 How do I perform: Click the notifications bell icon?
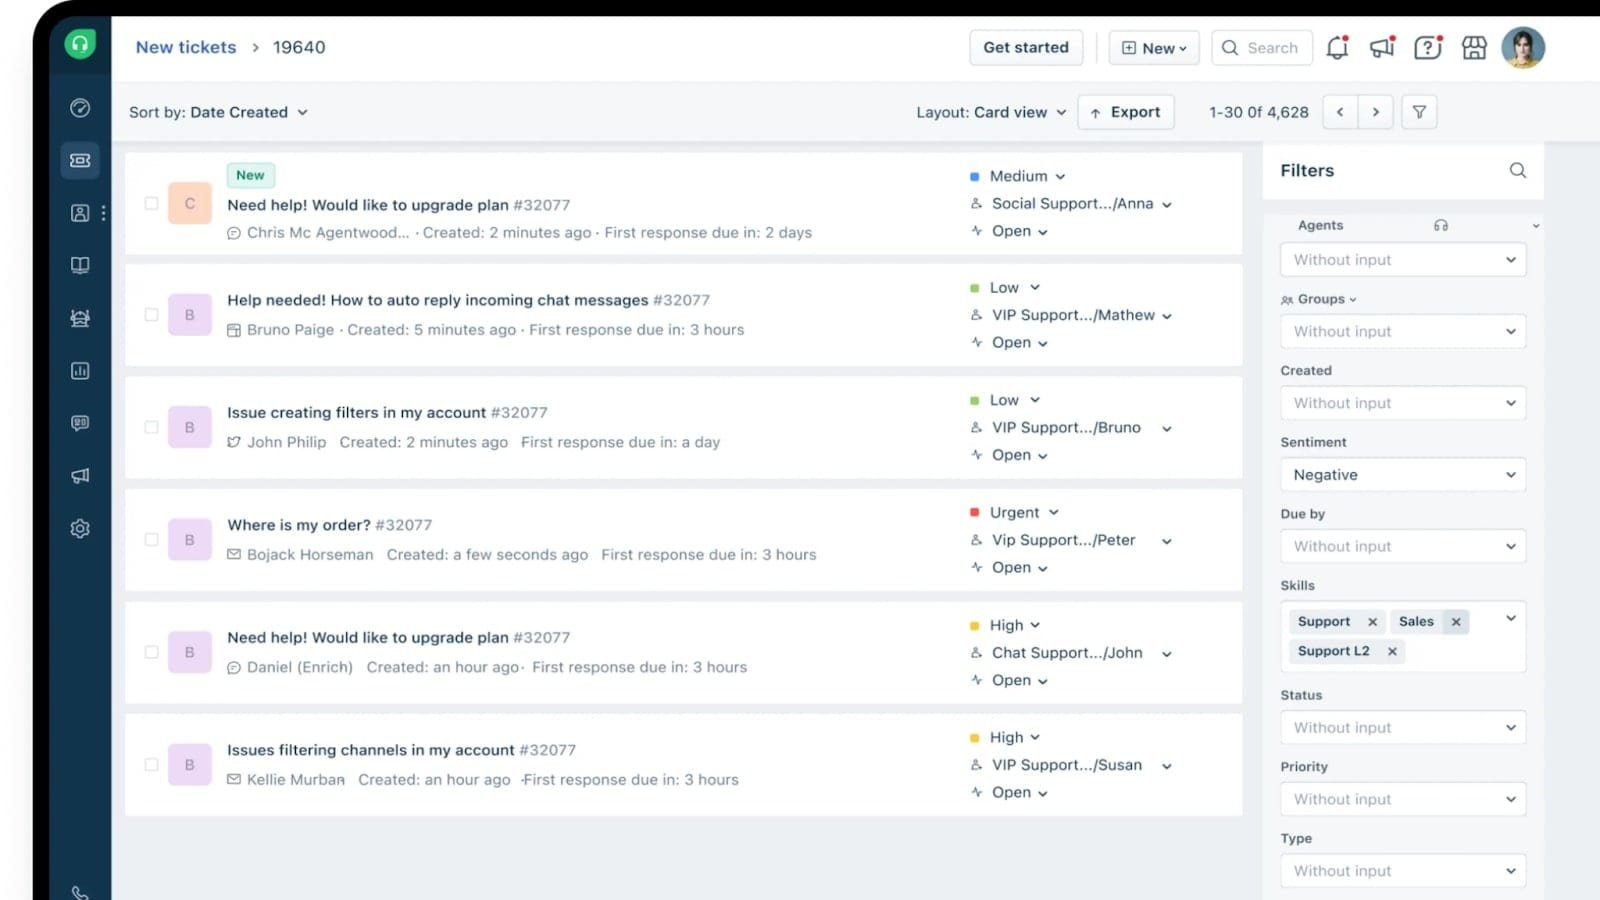click(1338, 47)
